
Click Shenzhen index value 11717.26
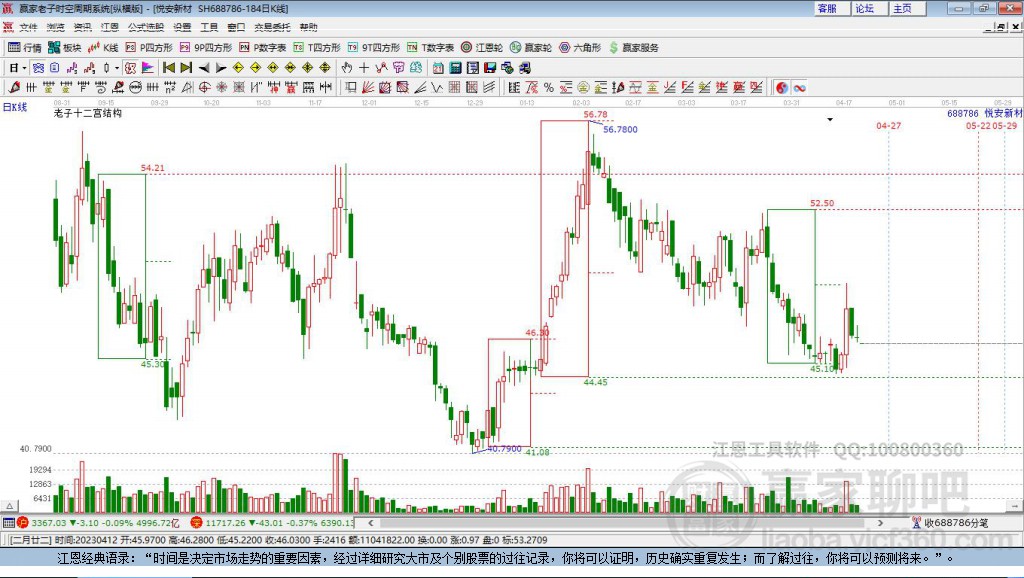pos(225,523)
